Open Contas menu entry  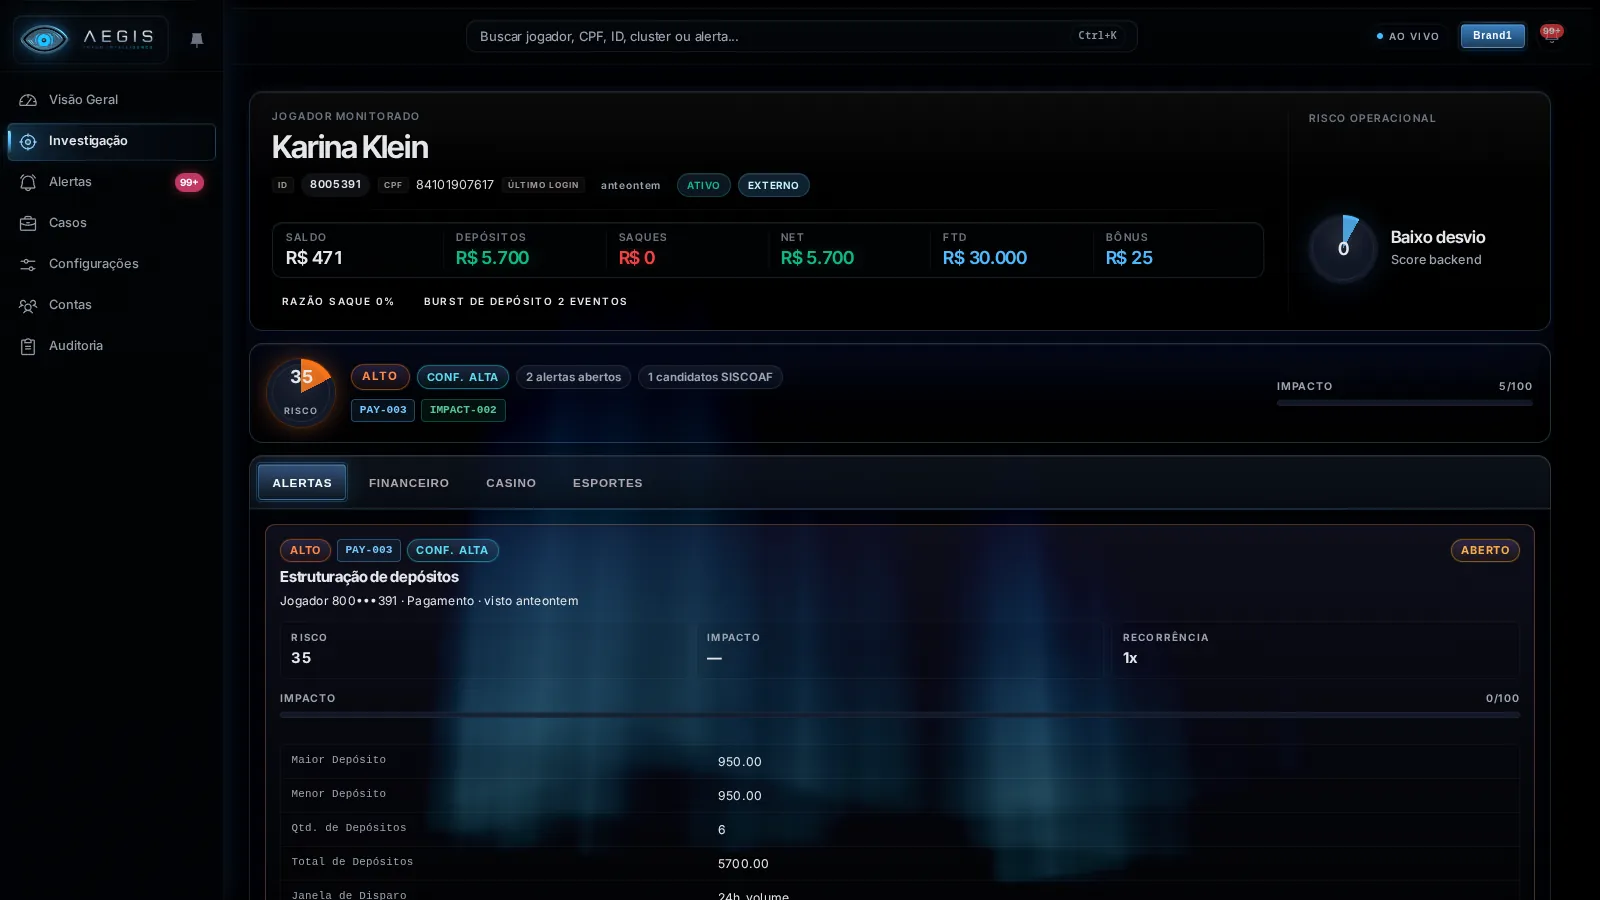point(111,305)
